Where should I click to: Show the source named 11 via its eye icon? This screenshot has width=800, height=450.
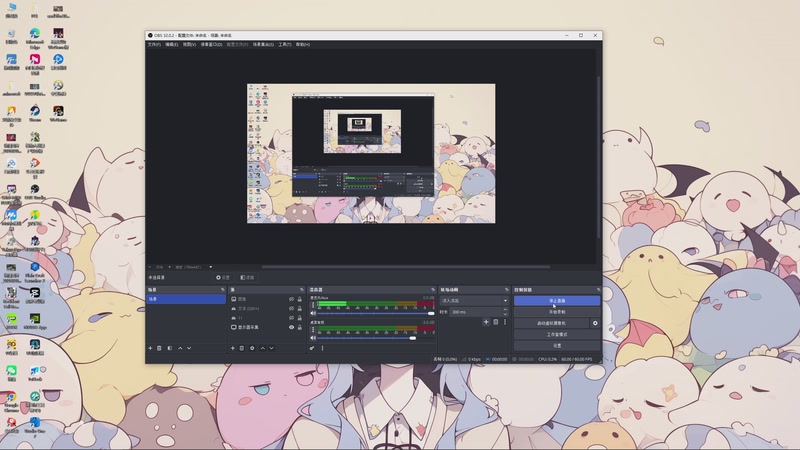pyautogui.click(x=291, y=318)
